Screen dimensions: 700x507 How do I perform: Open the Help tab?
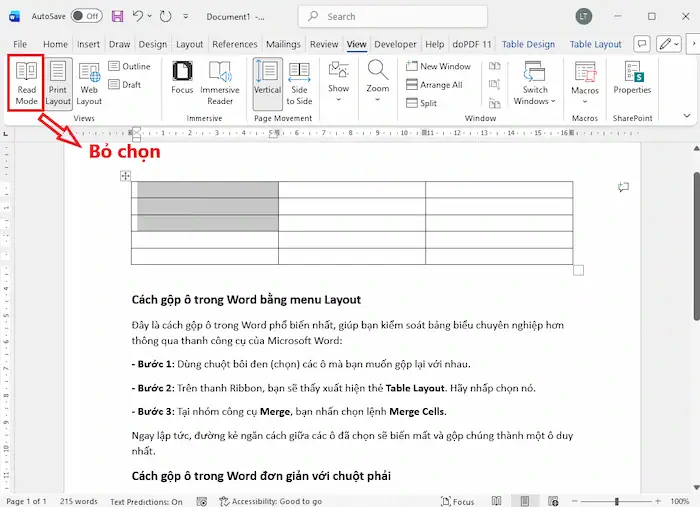(434, 44)
